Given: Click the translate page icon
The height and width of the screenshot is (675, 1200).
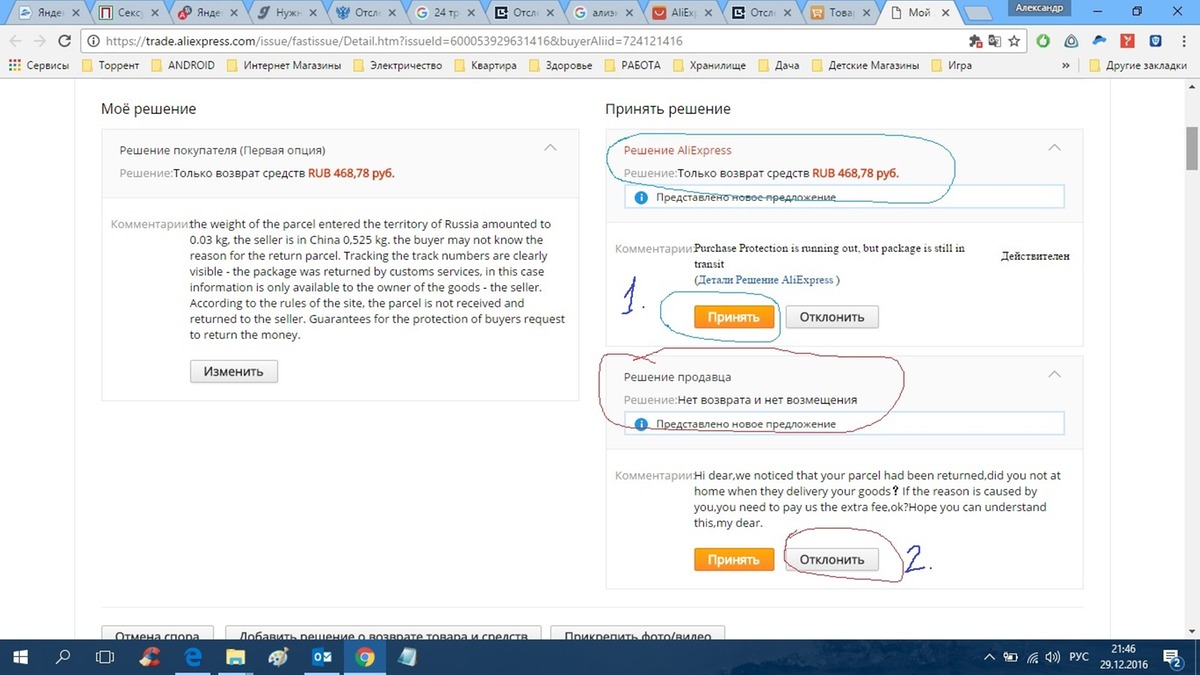Looking at the screenshot, I should point(995,41).
